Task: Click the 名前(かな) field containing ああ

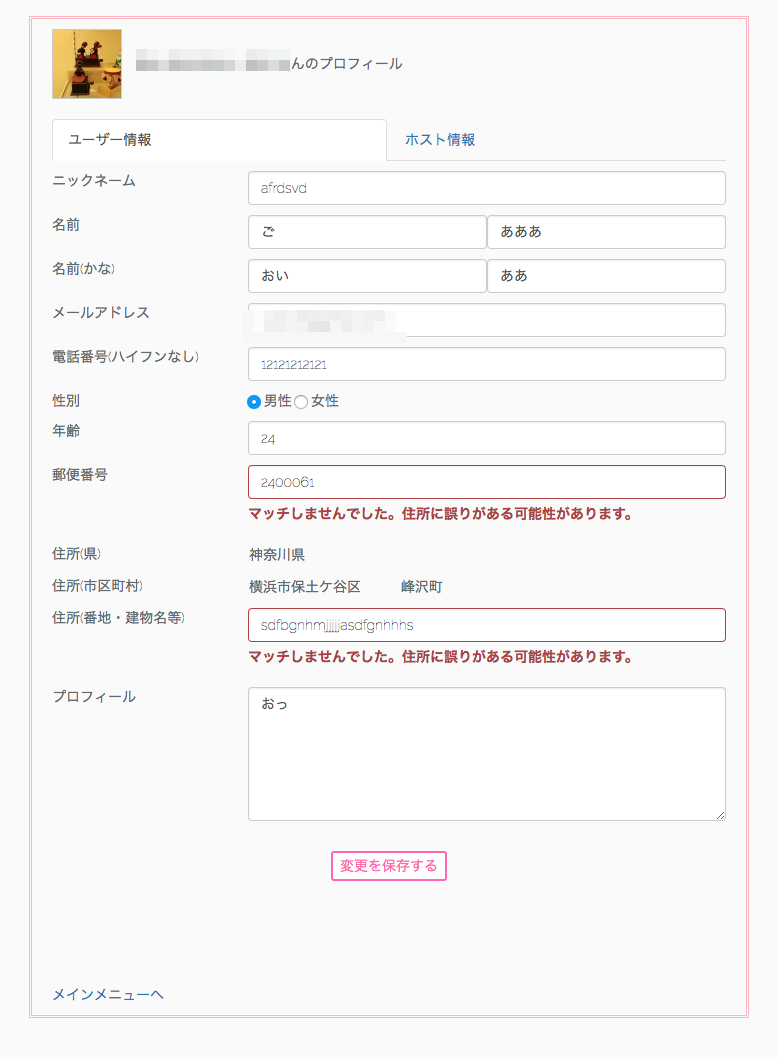Action: pyautogui.click(x=606, y=276)
